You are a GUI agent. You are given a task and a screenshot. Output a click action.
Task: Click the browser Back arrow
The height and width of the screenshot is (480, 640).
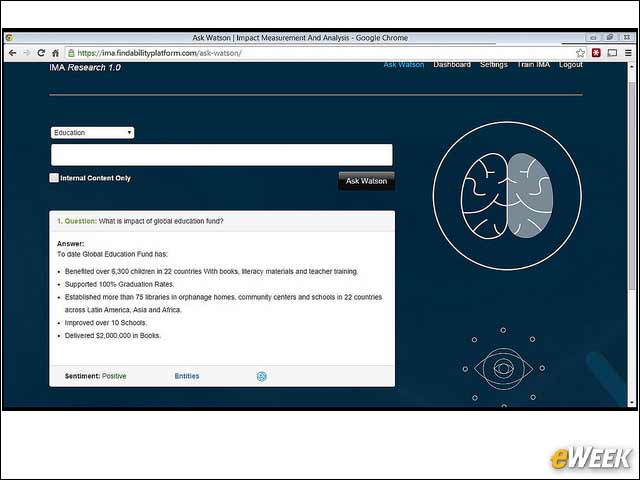point(12,53)
